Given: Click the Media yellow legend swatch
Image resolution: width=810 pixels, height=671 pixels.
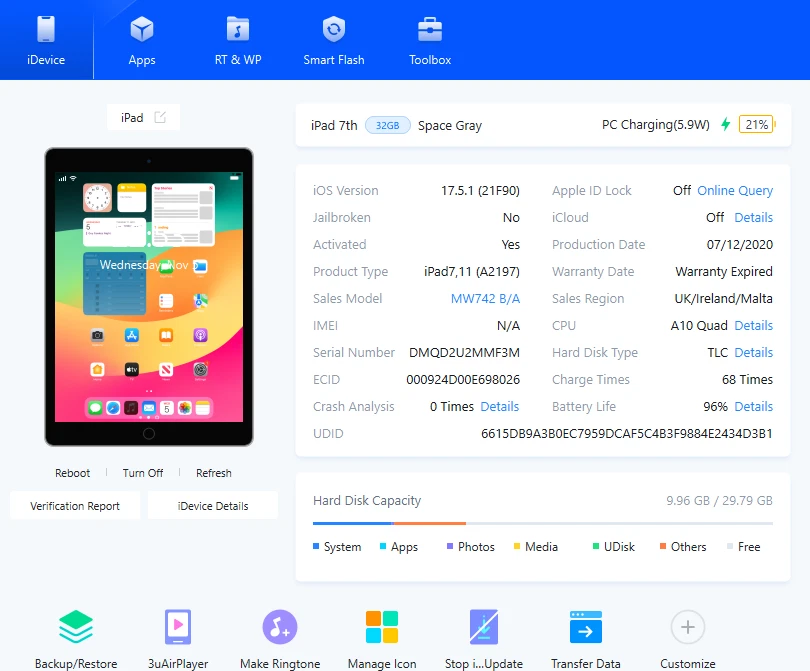Looking at the screenshot, I should pyautogui.click(x=517, y=546).
